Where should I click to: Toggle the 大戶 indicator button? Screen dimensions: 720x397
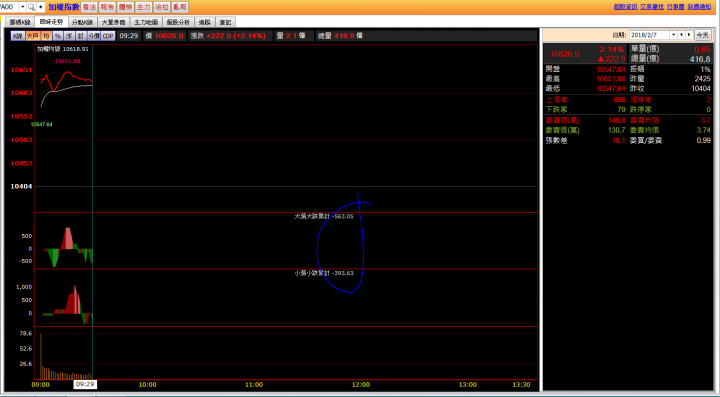click(33, 36)
